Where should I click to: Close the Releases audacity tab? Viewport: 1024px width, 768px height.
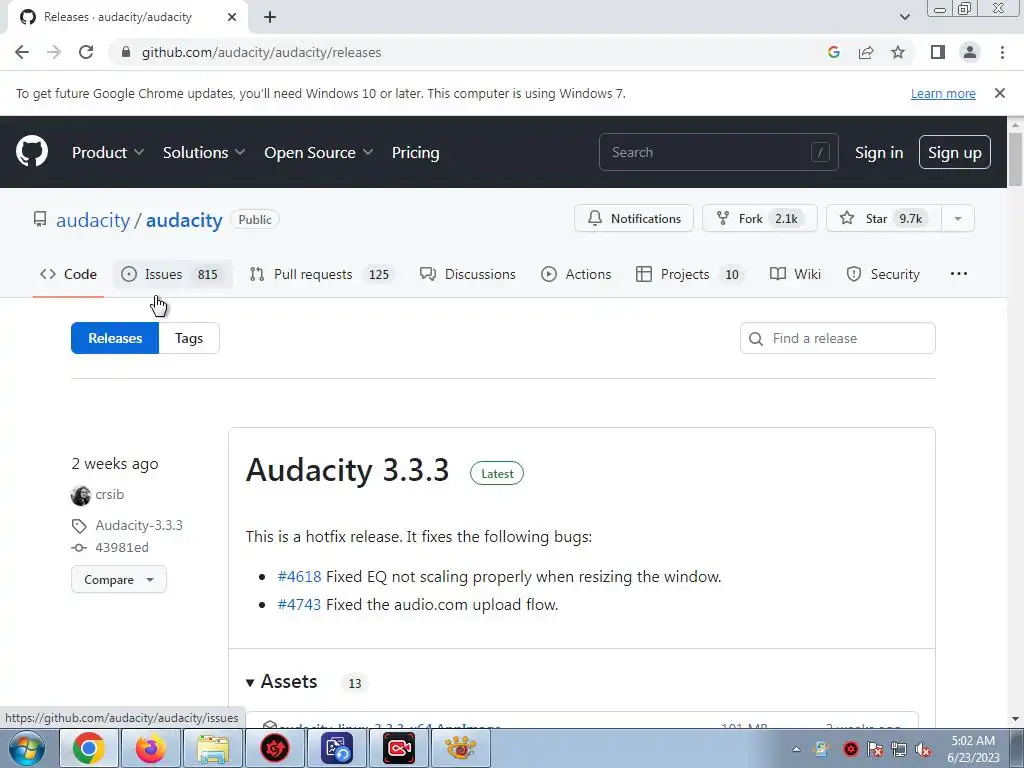tap(232, 17)
